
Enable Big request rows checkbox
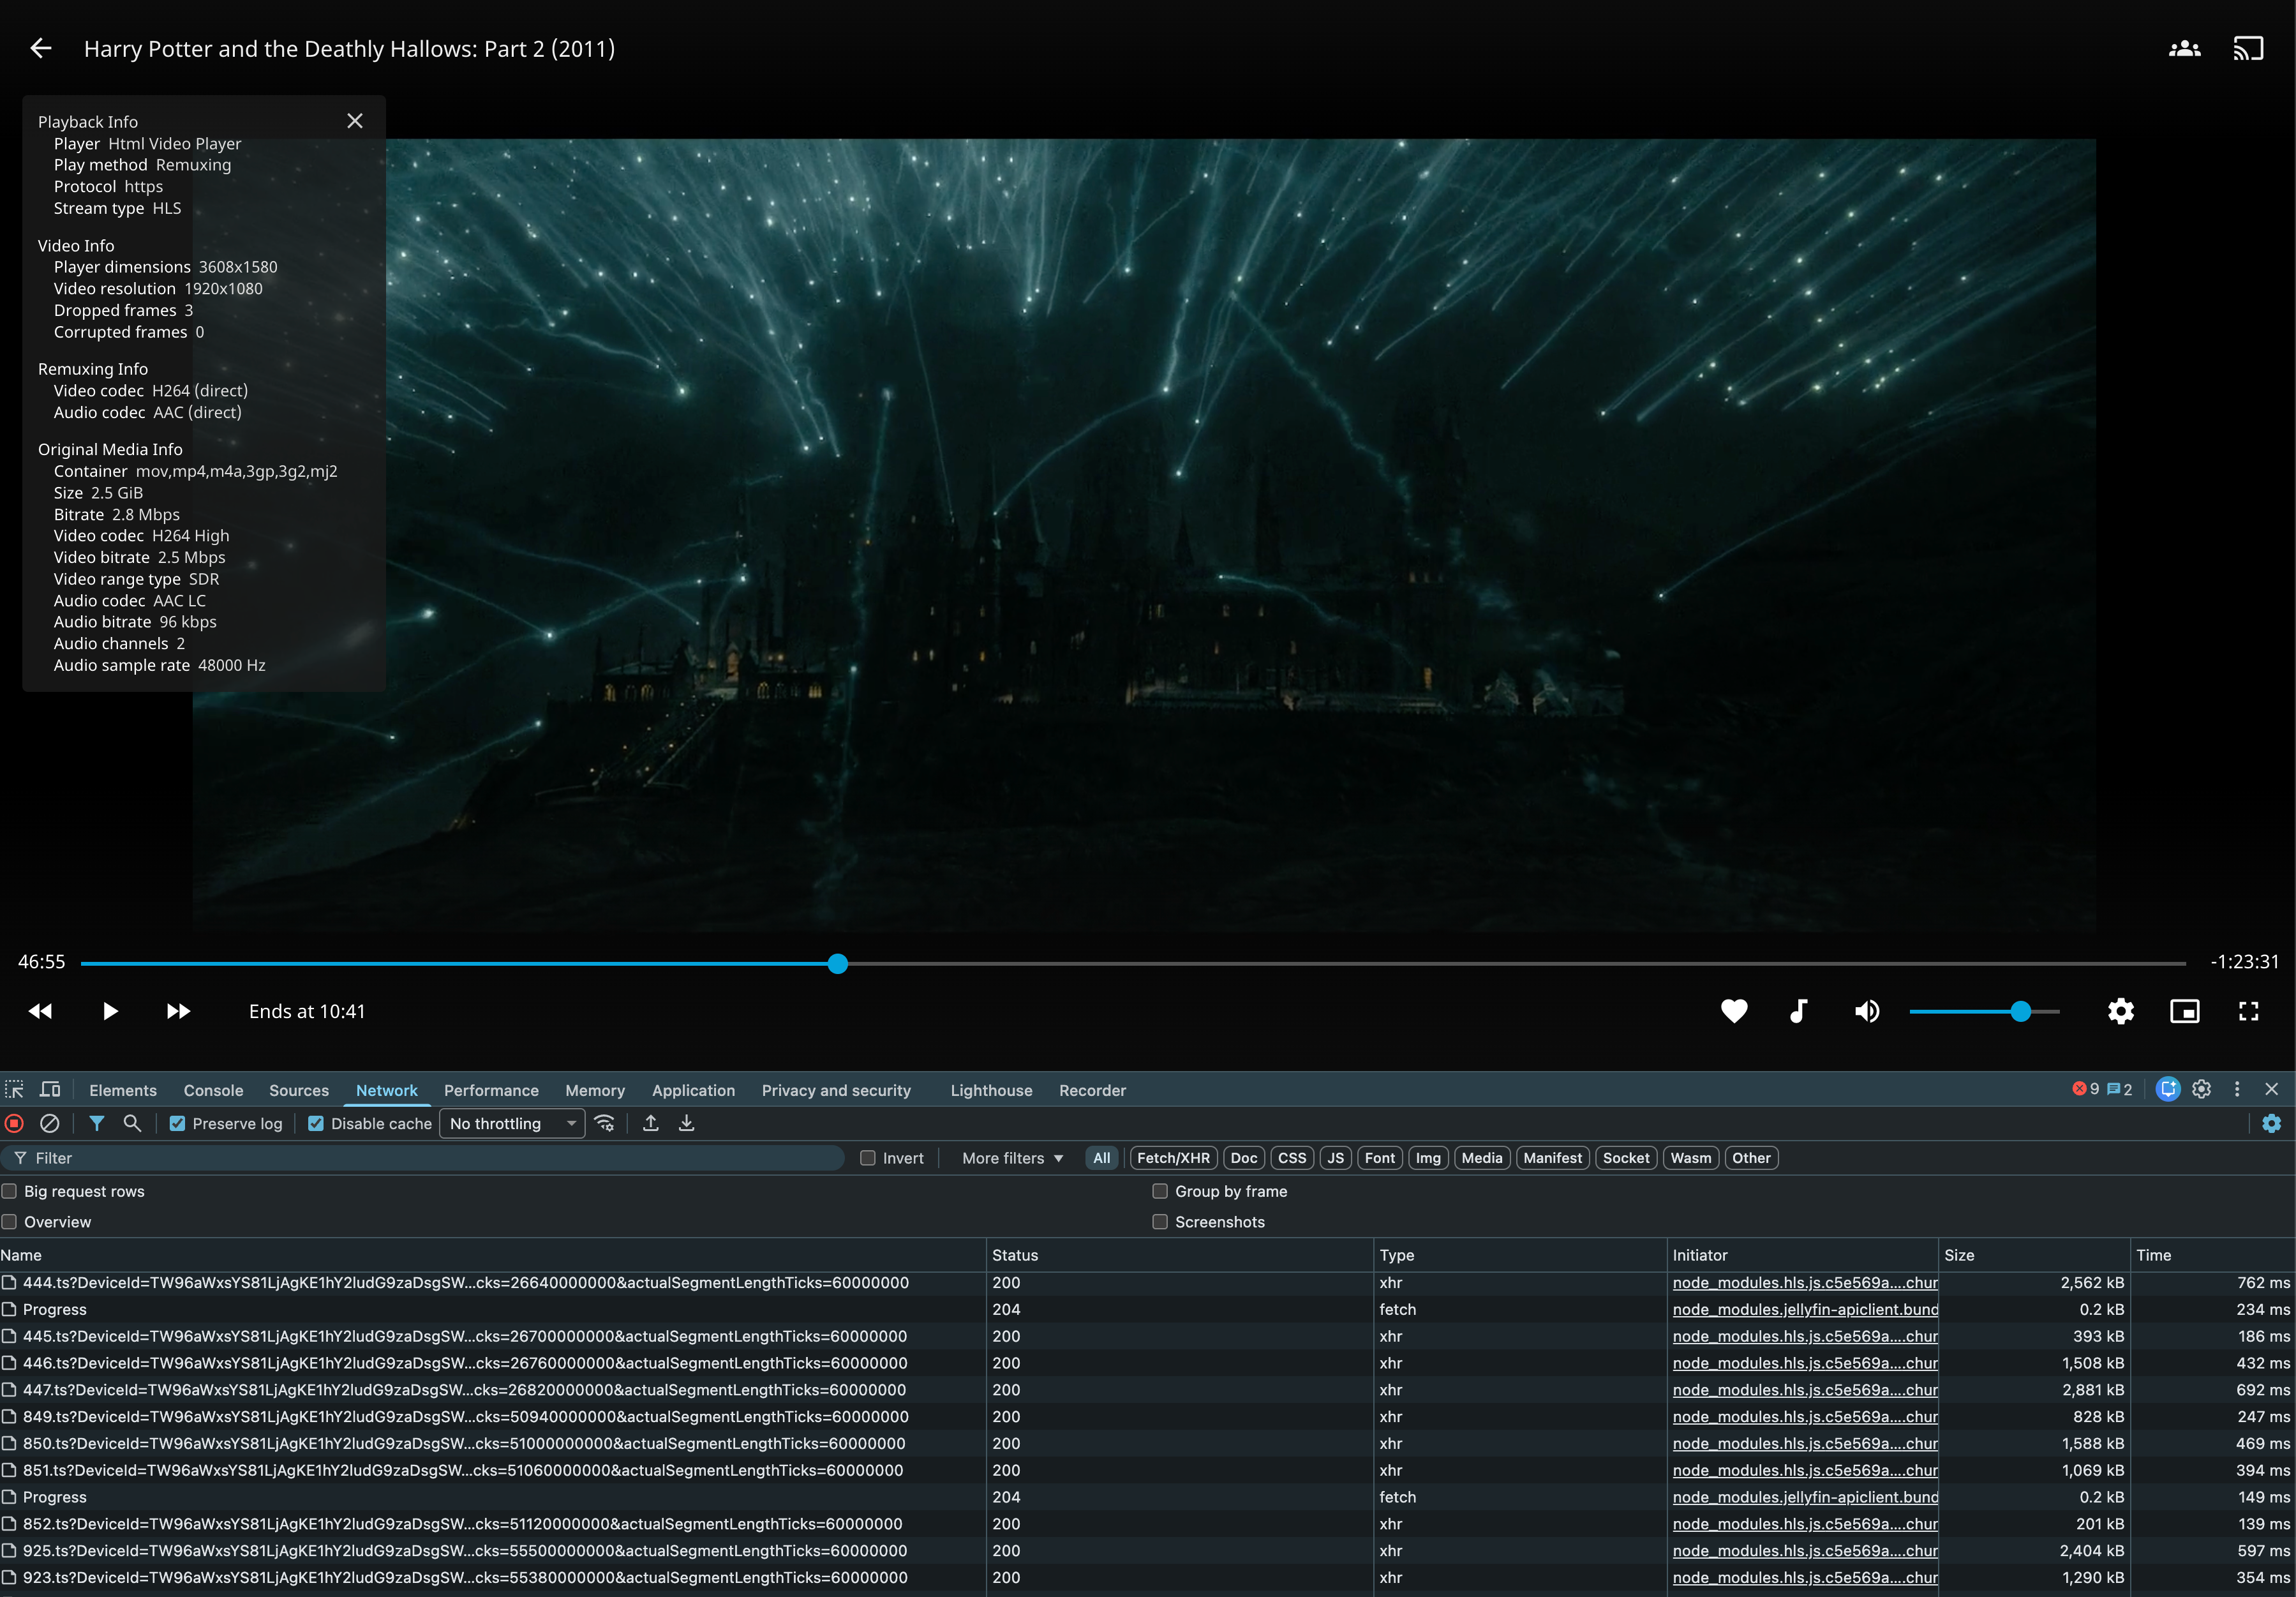(x=9, y=1191)
